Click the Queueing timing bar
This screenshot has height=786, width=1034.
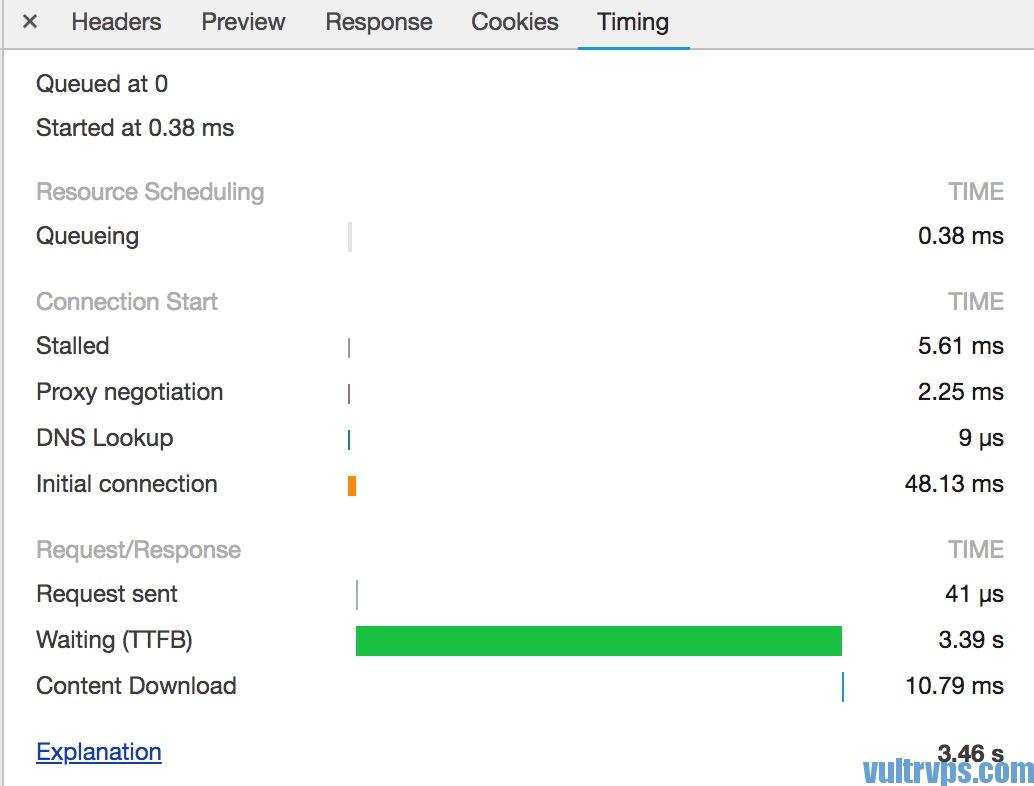click(350, 237)
